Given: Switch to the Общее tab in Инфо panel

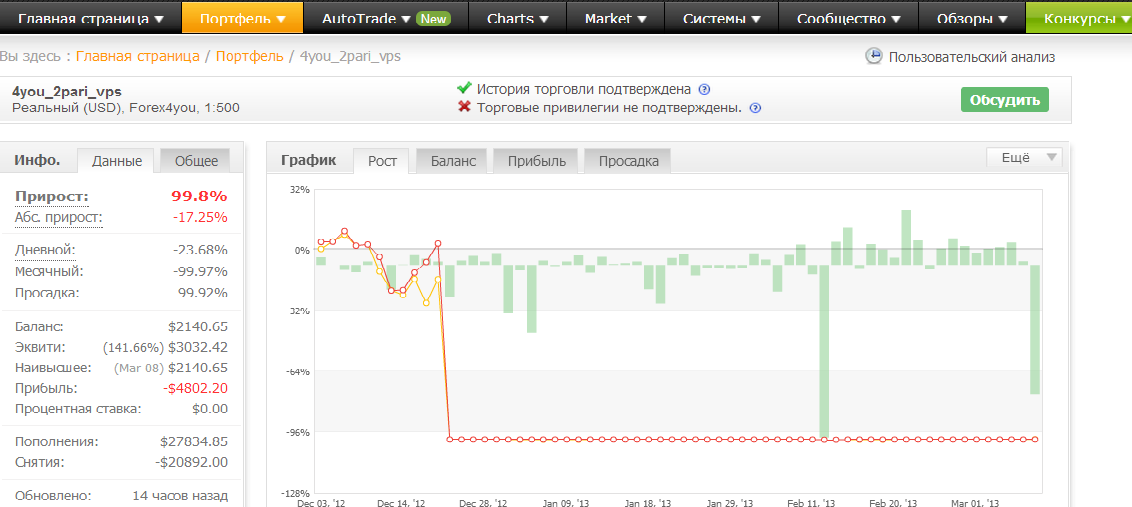Looking at the screenshot, I should 196,161.
